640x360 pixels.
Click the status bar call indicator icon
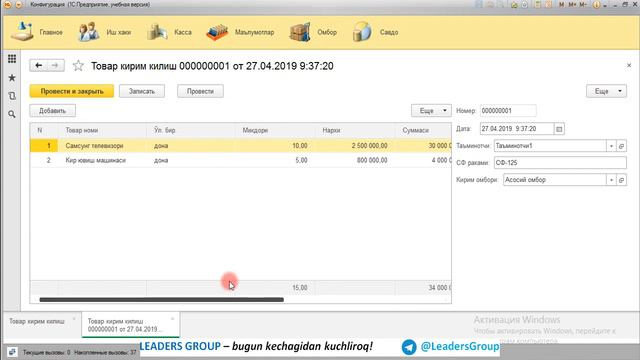[x=12, y=352]
